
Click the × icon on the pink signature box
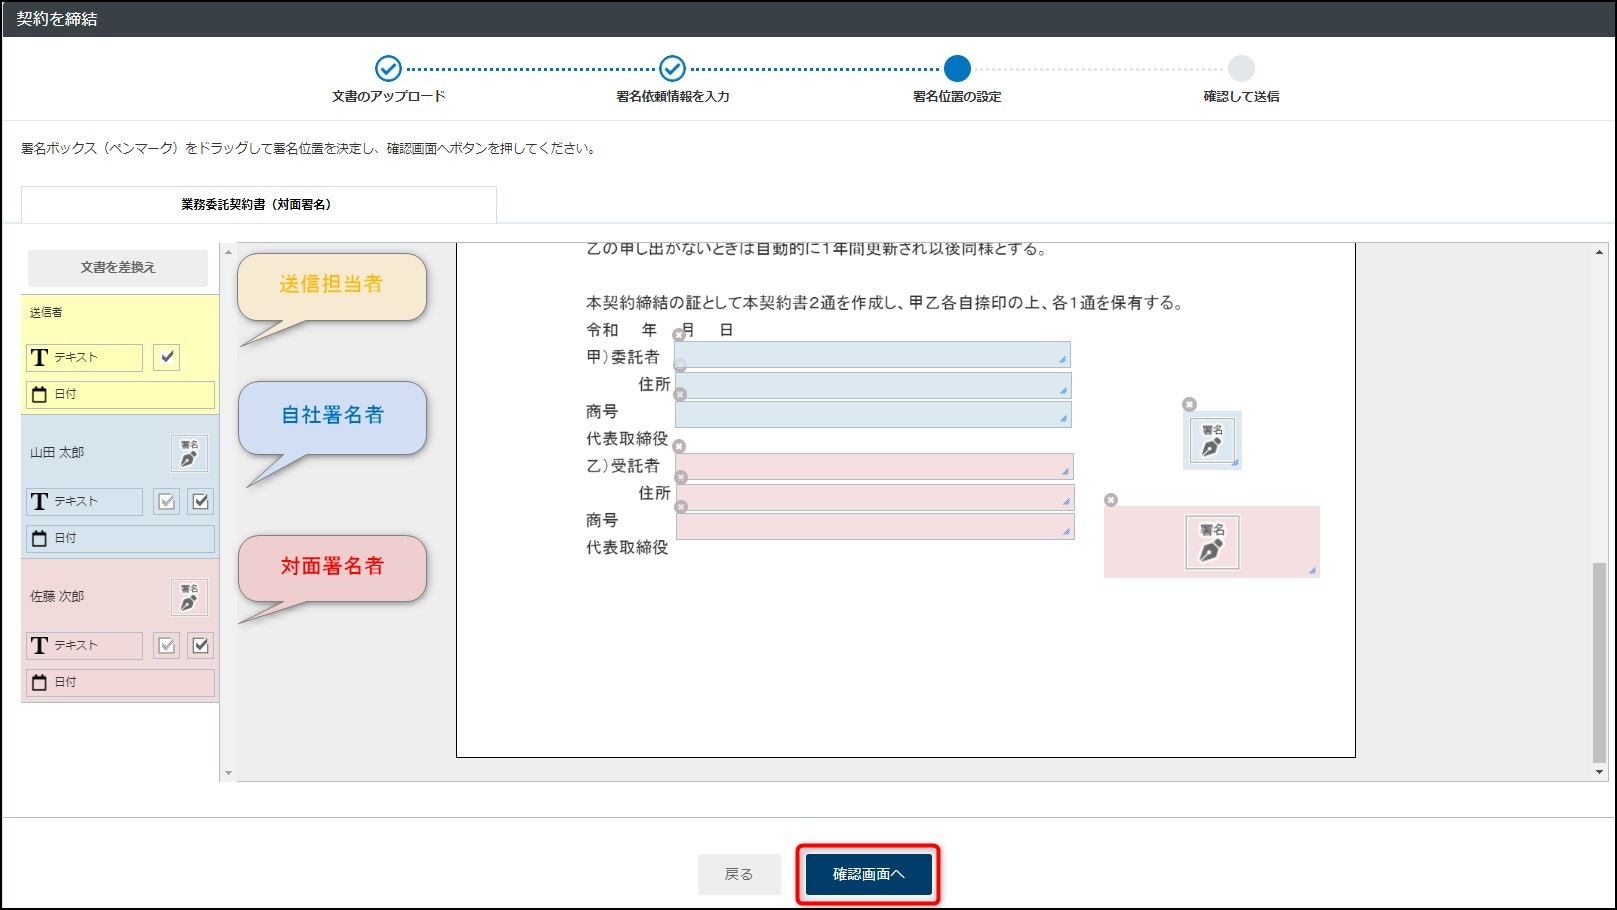[x=1111, y=499]
